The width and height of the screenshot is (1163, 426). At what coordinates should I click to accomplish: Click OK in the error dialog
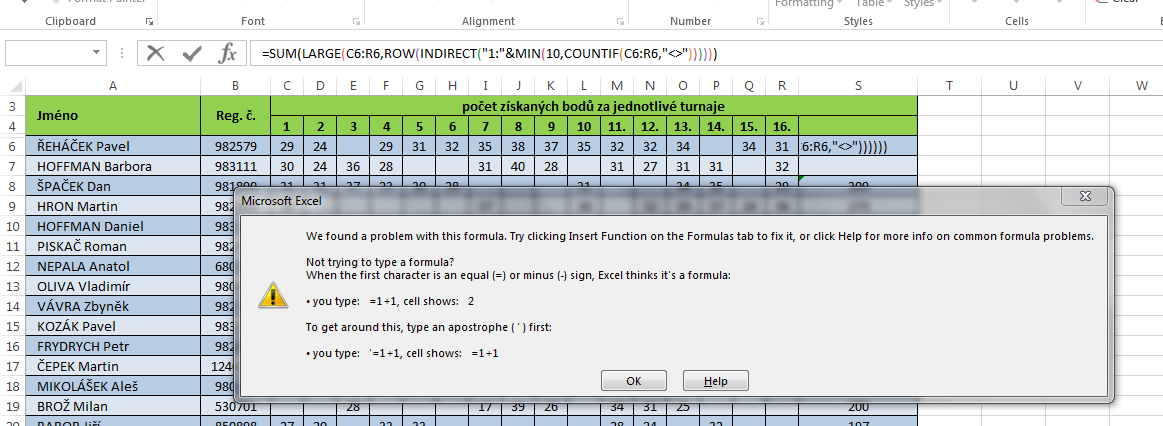(633, 381)
